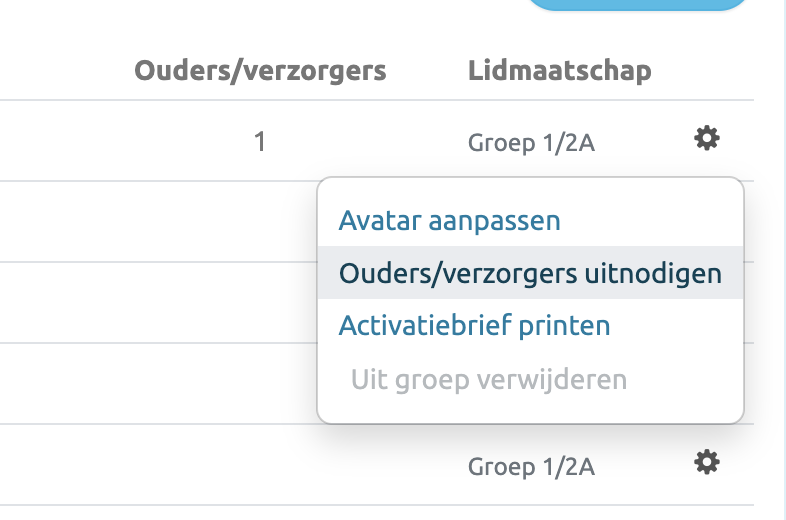Click "Groep 1/2A" in the first row

pyautogui.click(x=531, y=143)
